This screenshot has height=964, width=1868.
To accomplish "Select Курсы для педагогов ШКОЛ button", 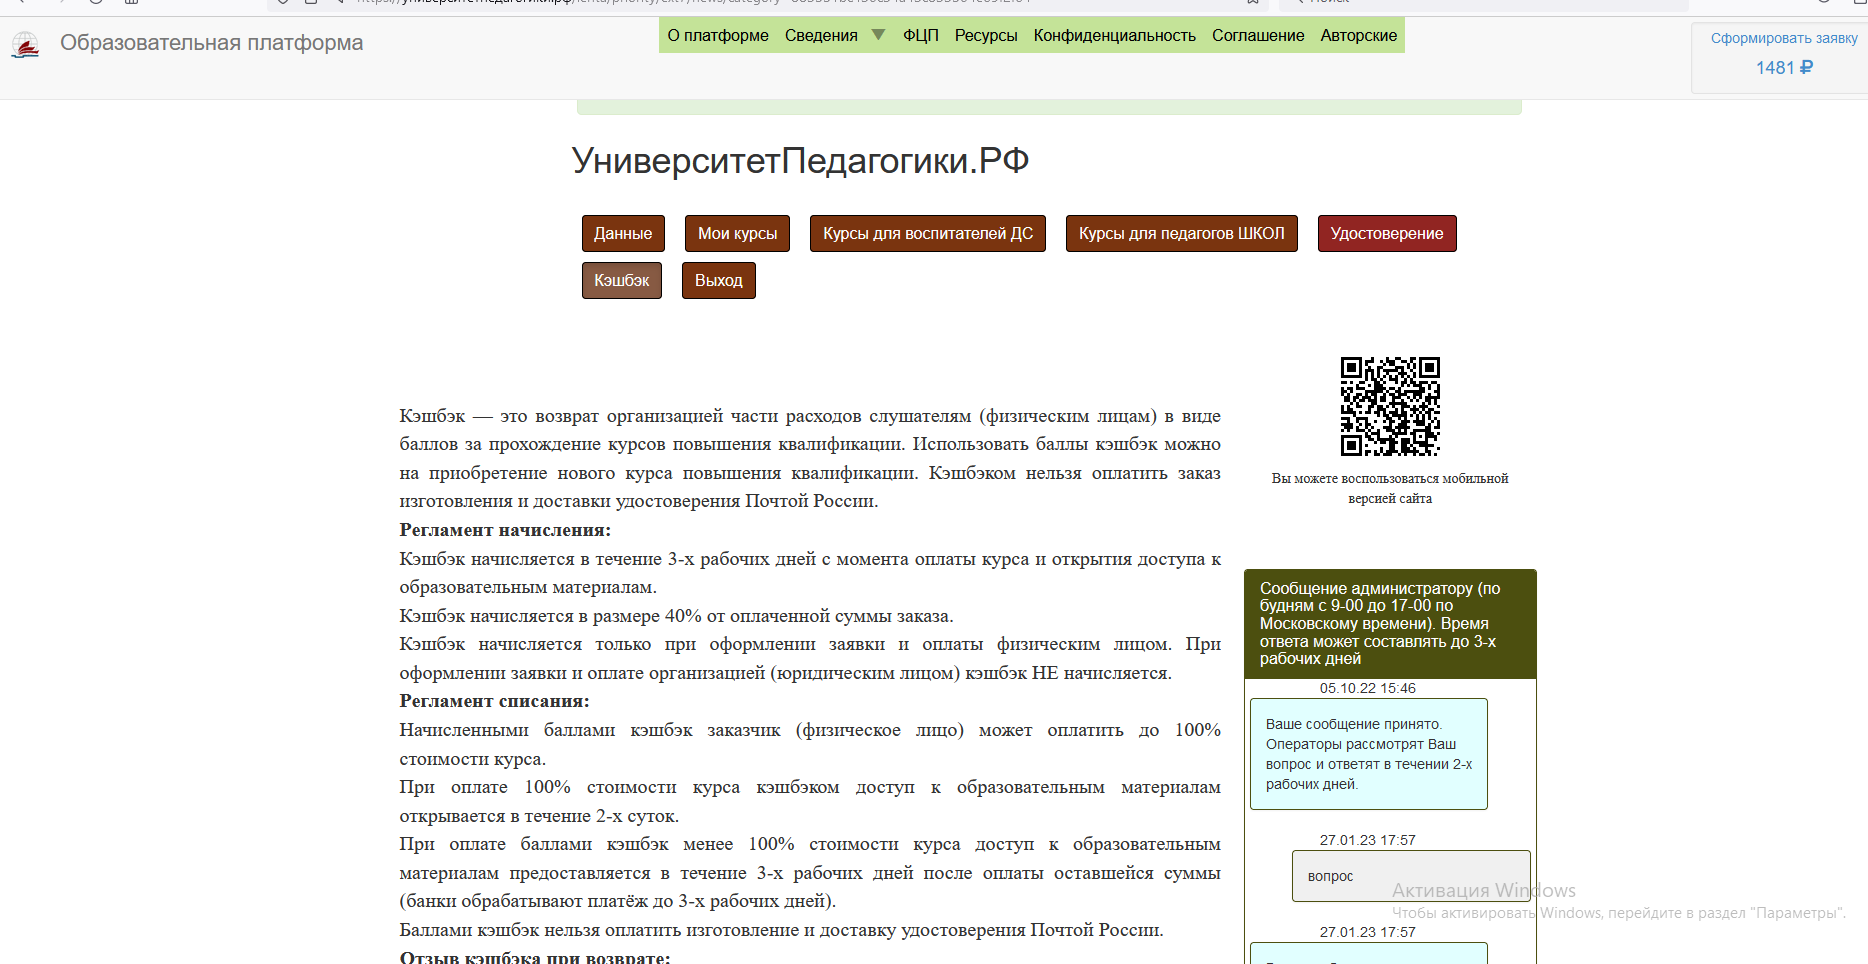I will (1181, 233).
